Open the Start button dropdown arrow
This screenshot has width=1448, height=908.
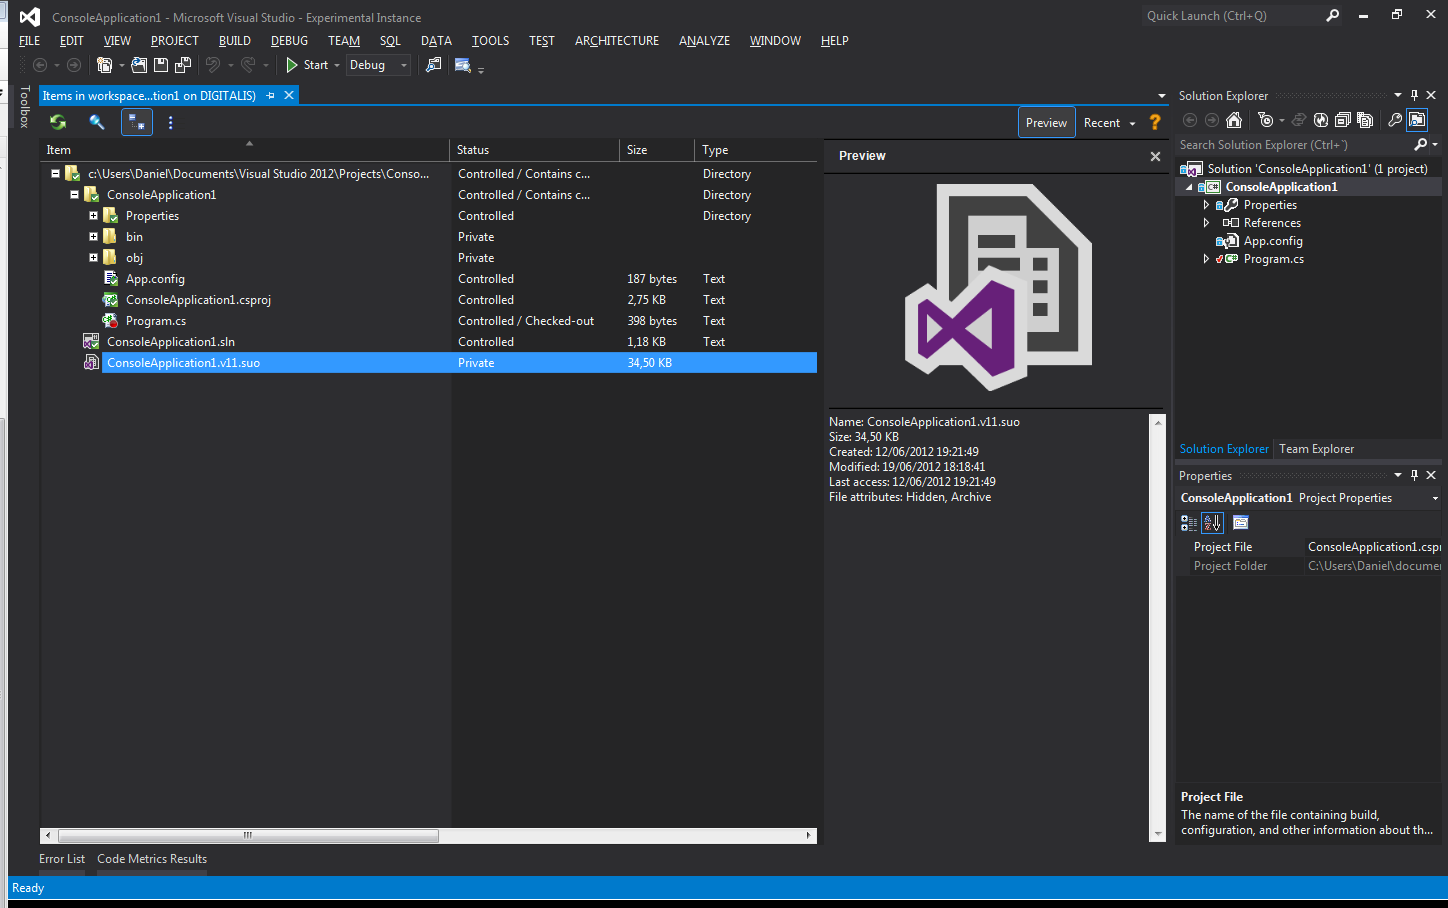click(x=337, y=65)
